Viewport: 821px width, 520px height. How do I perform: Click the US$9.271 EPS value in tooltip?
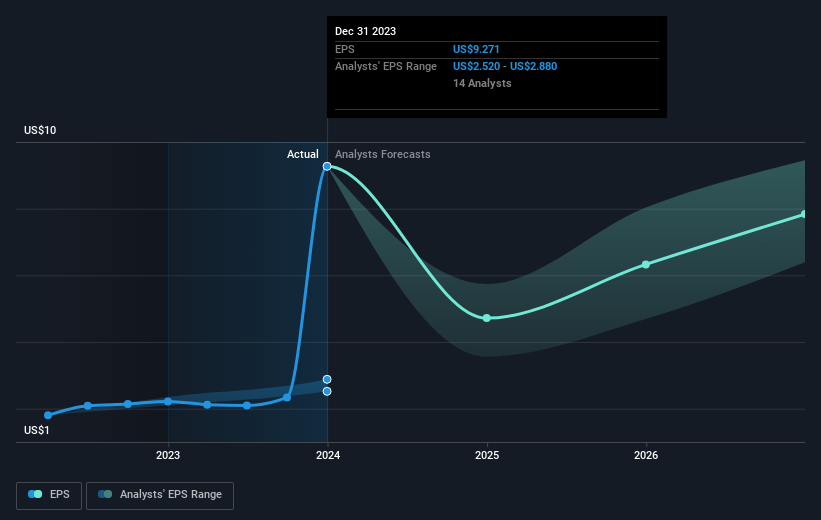coord(476,49)
